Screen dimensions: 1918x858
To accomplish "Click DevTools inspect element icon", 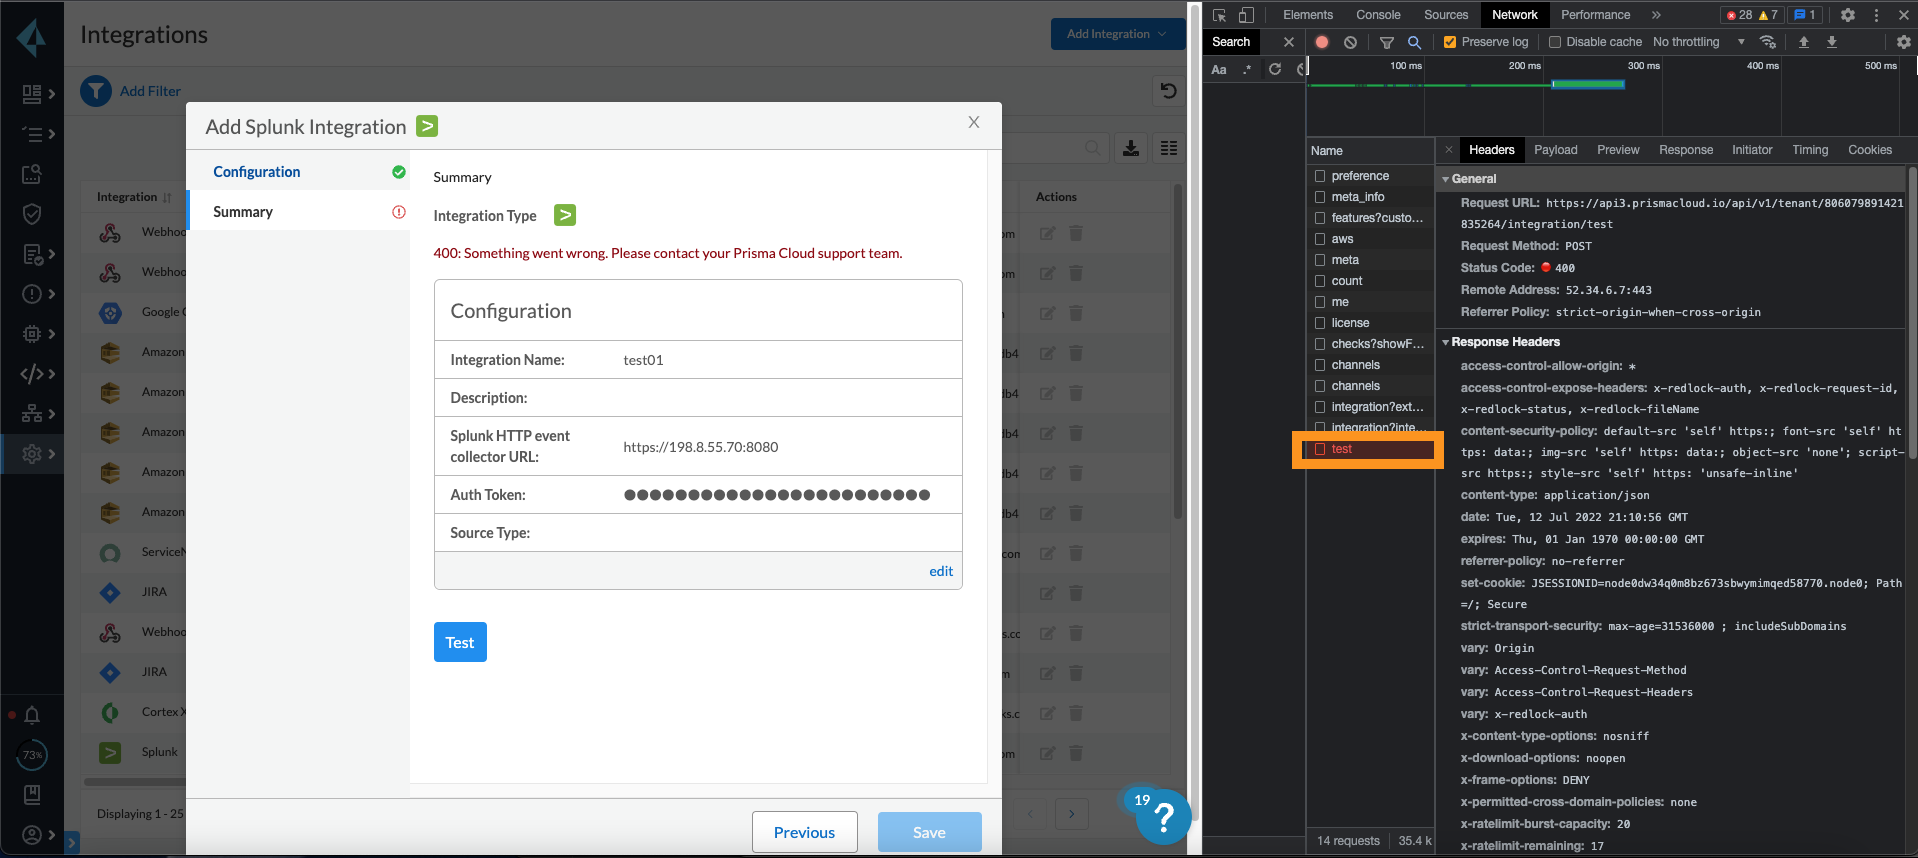I will coord(1219,15).
